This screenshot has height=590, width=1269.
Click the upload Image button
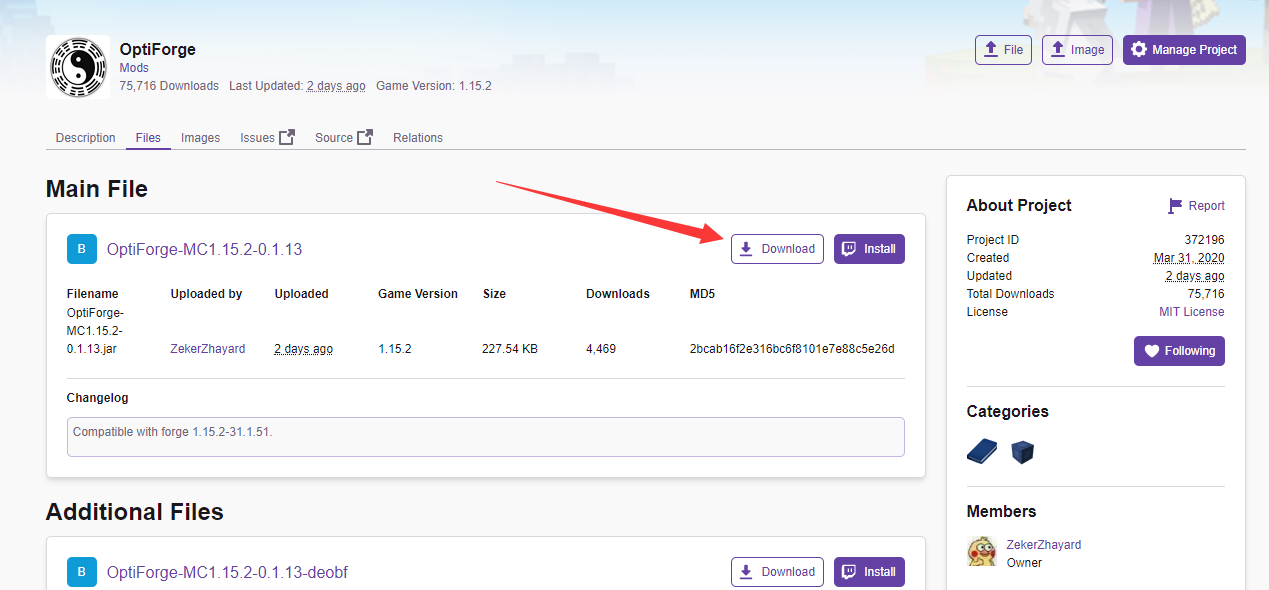click(x=1077, y=50)
